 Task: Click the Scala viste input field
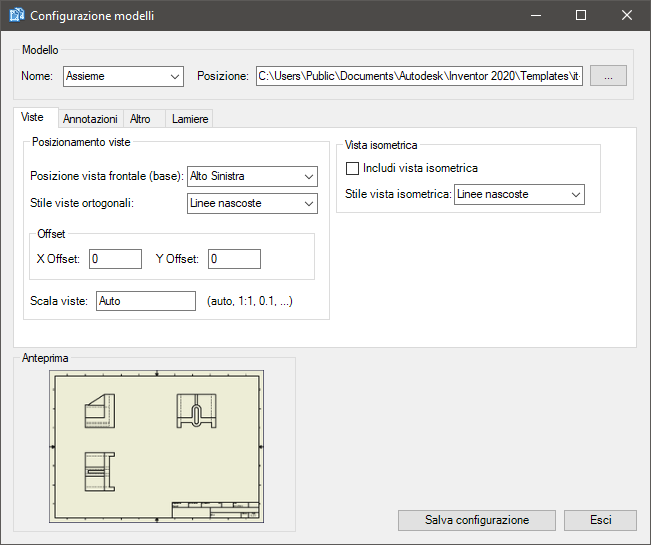[x=146, y=301]
